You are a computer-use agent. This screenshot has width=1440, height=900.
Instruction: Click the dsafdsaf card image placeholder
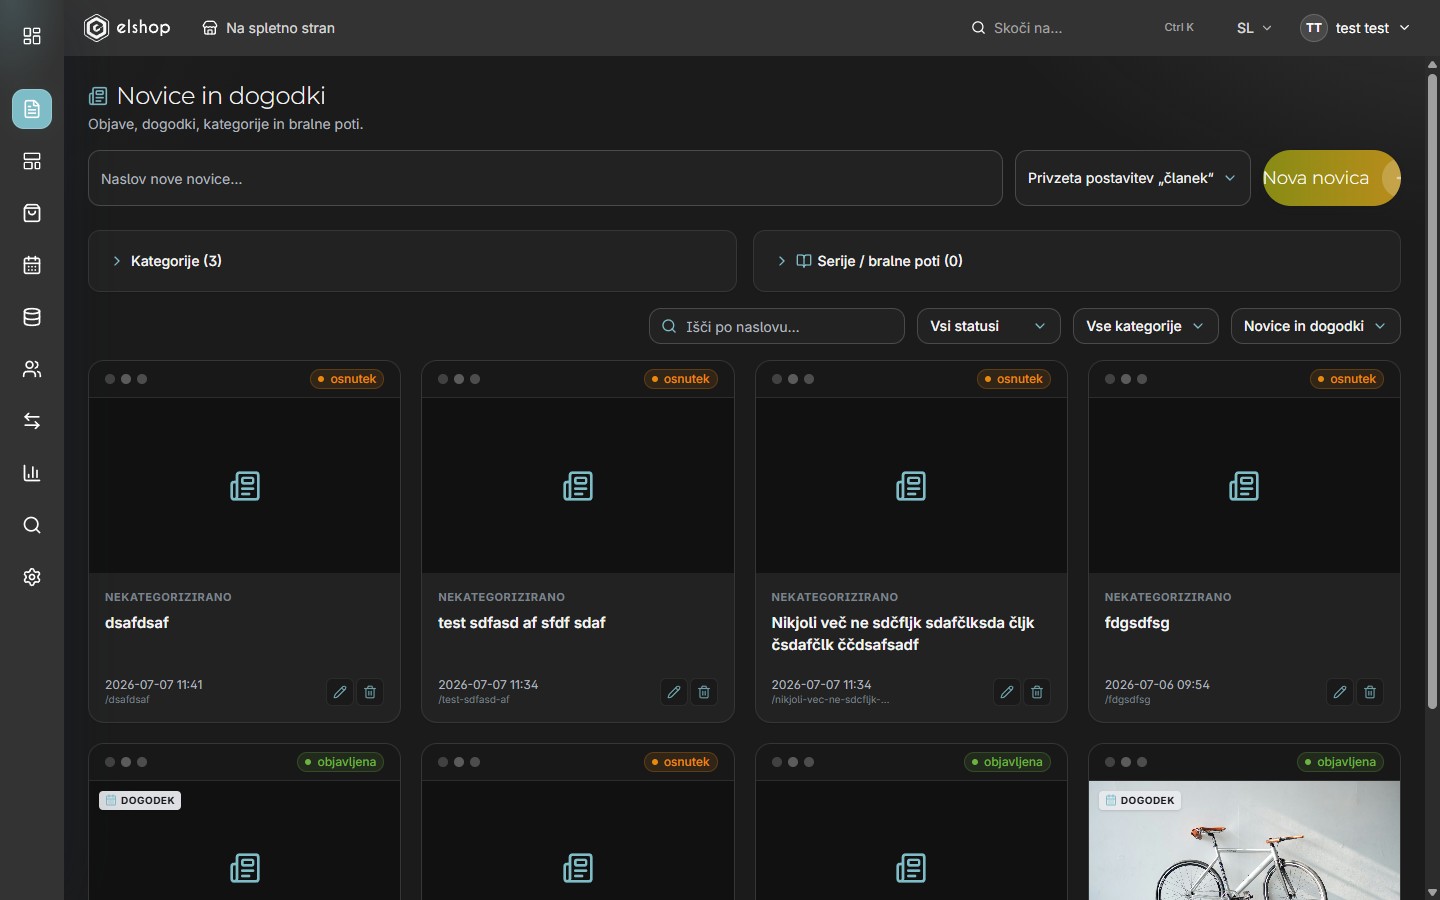[x=244, y=486]
